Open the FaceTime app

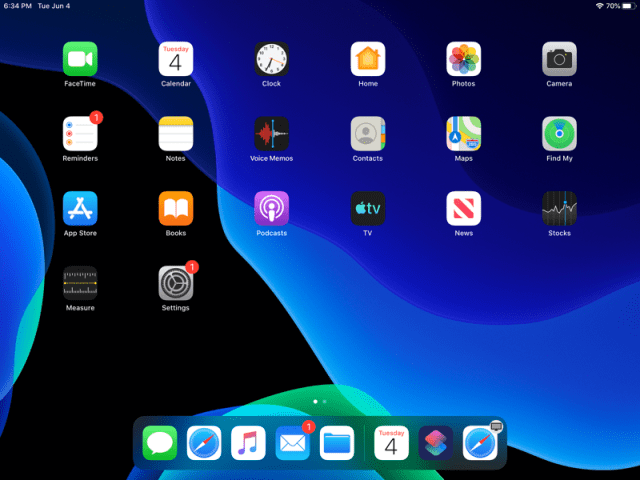coord(80,59)
